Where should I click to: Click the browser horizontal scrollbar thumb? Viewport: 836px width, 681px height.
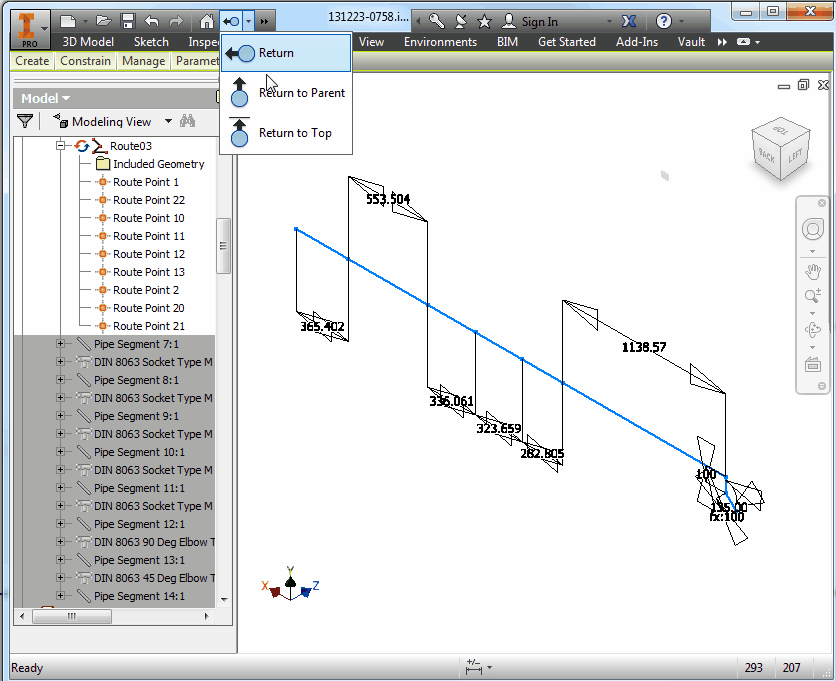[72, 616]
